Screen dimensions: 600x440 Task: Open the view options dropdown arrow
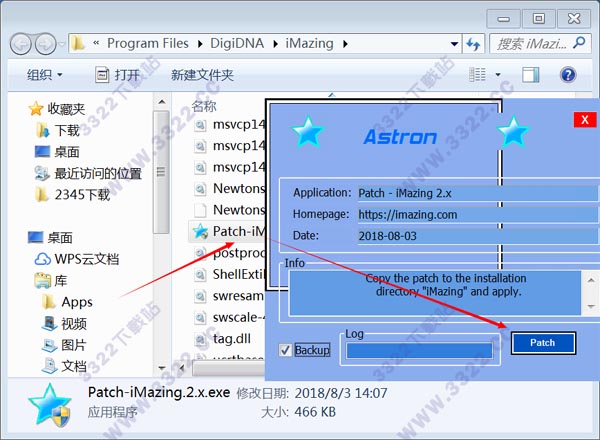click(498, 75)
